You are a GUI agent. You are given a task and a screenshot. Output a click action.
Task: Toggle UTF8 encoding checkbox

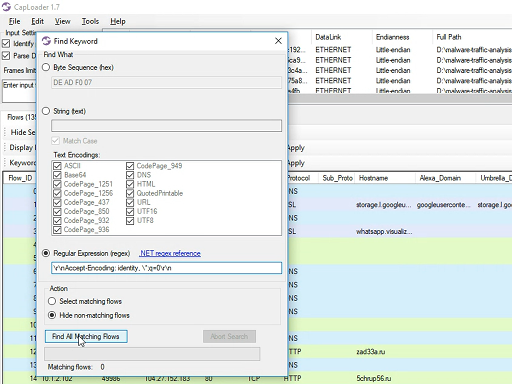(x=130, y=220)
